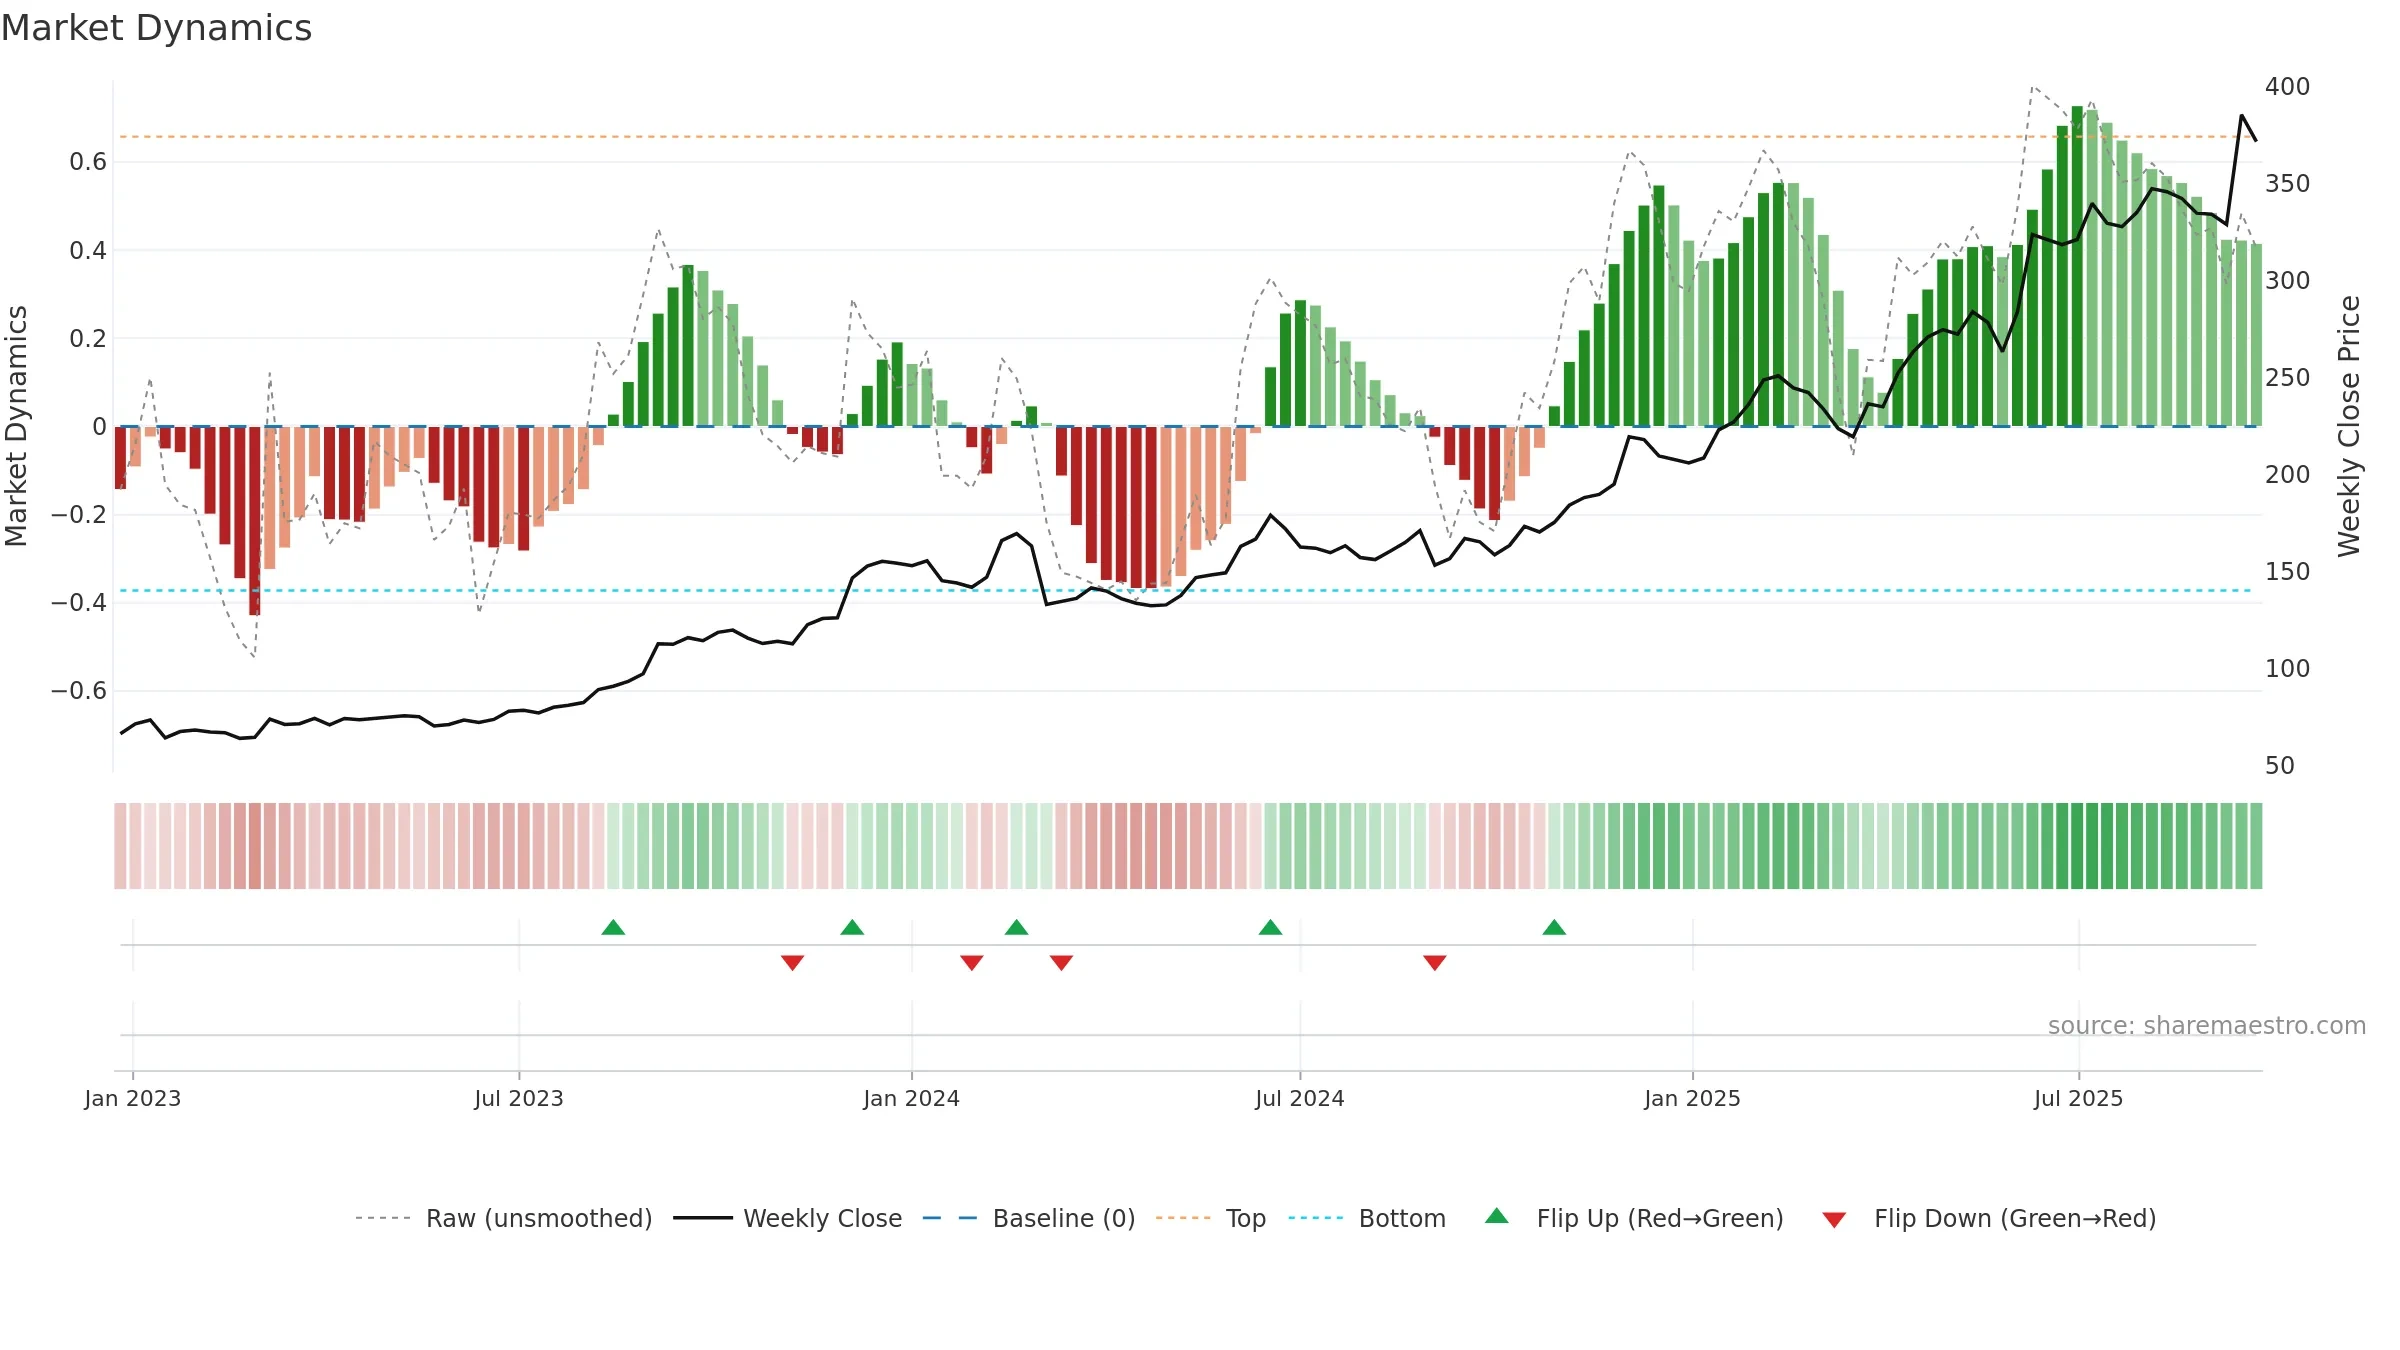
Task: Click the Market Dynamics chart title
Action: [156, 27]
